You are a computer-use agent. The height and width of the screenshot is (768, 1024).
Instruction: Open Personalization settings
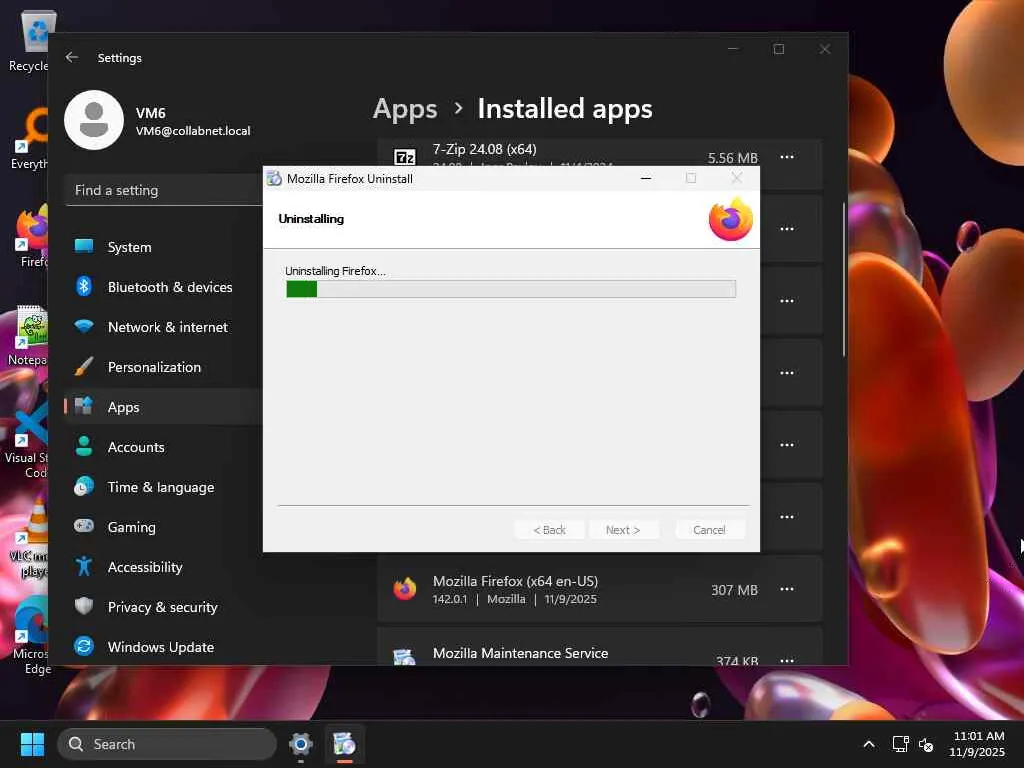[x=163, y=367]
